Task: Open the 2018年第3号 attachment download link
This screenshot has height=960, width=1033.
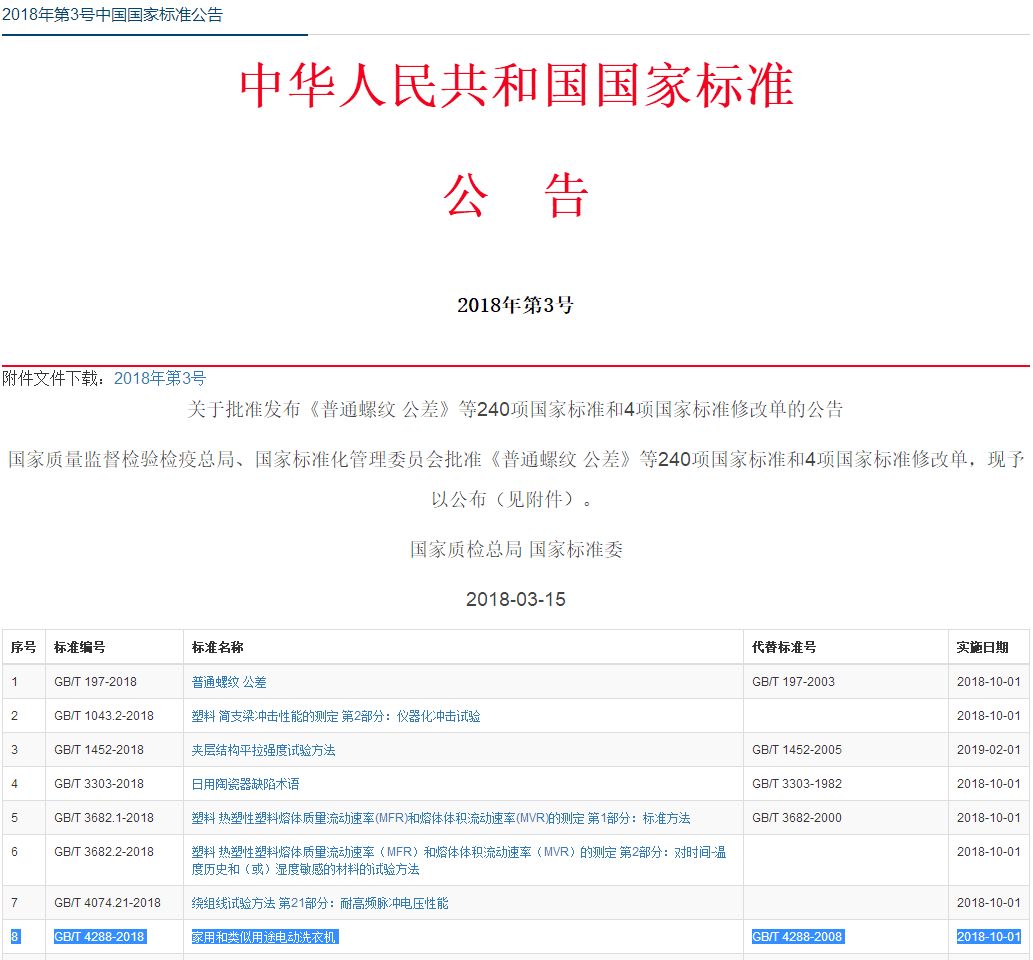Action: (x=159, y=378)
